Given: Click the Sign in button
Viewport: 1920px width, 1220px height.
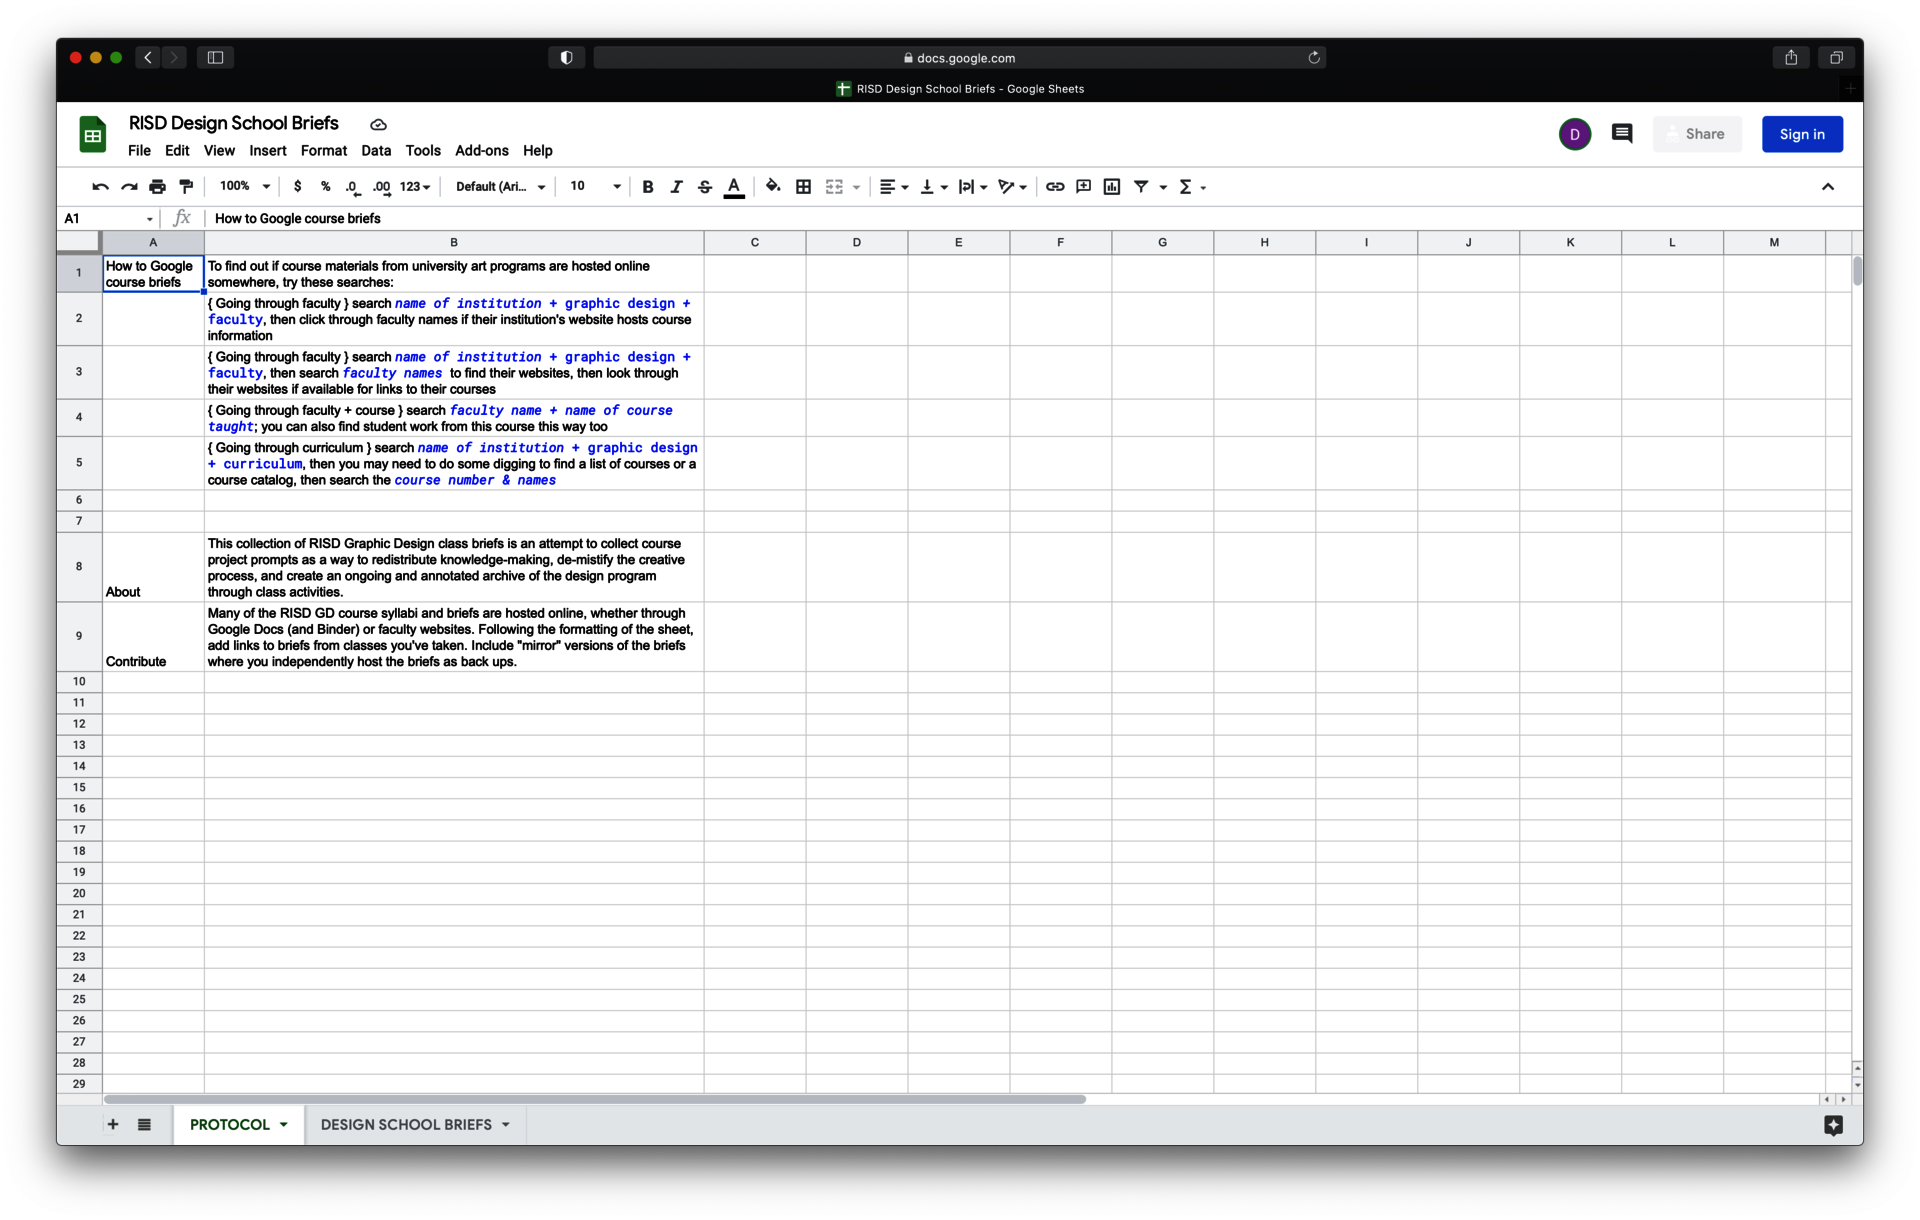Looking at the screenshot, I should 1802,134.
